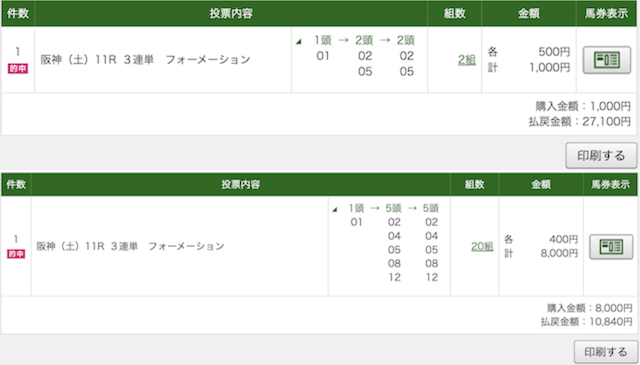The image size is (640, 365).
Task: Print the 1,000円 purchase section
Action: 601,156
